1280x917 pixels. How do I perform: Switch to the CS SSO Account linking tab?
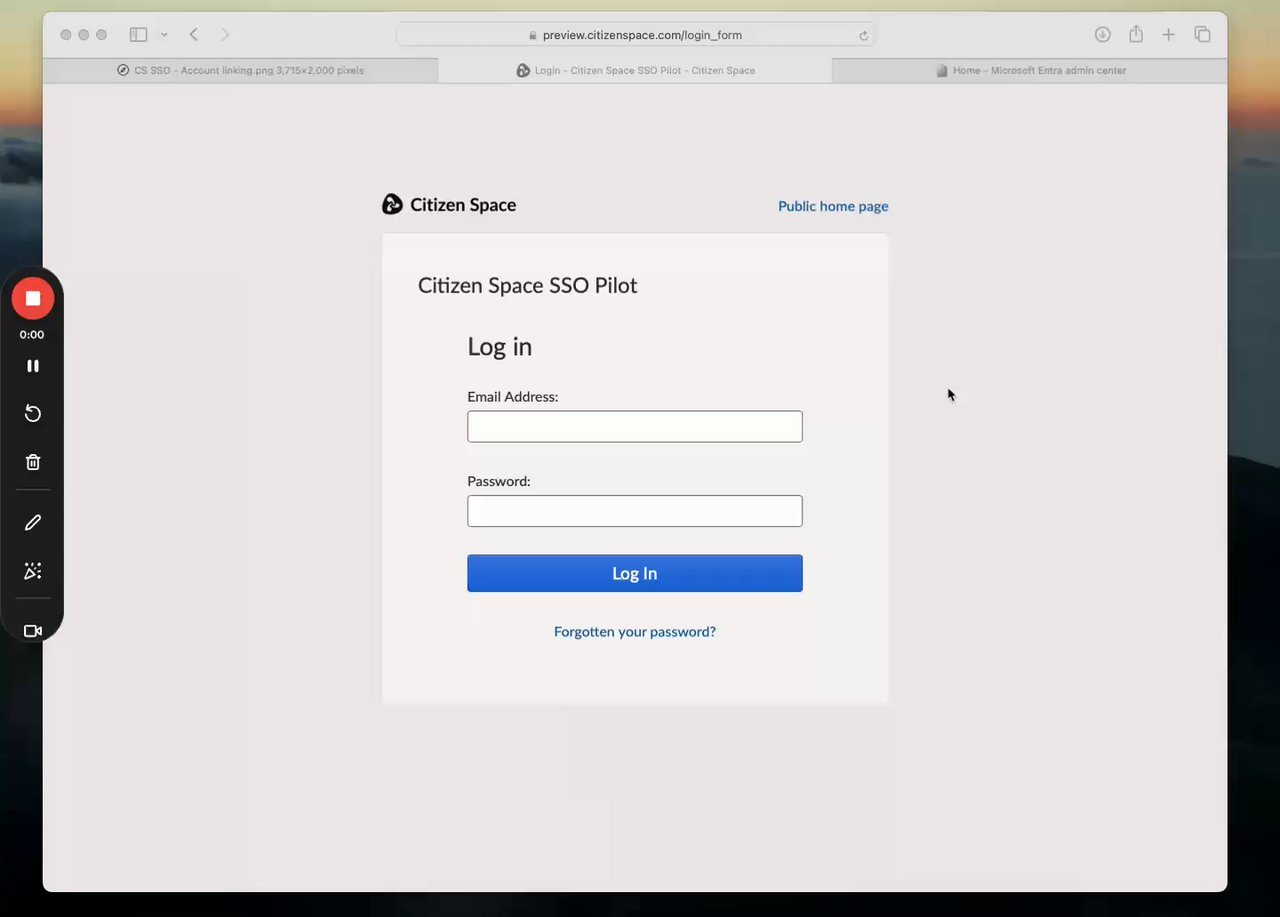[240, 71]
